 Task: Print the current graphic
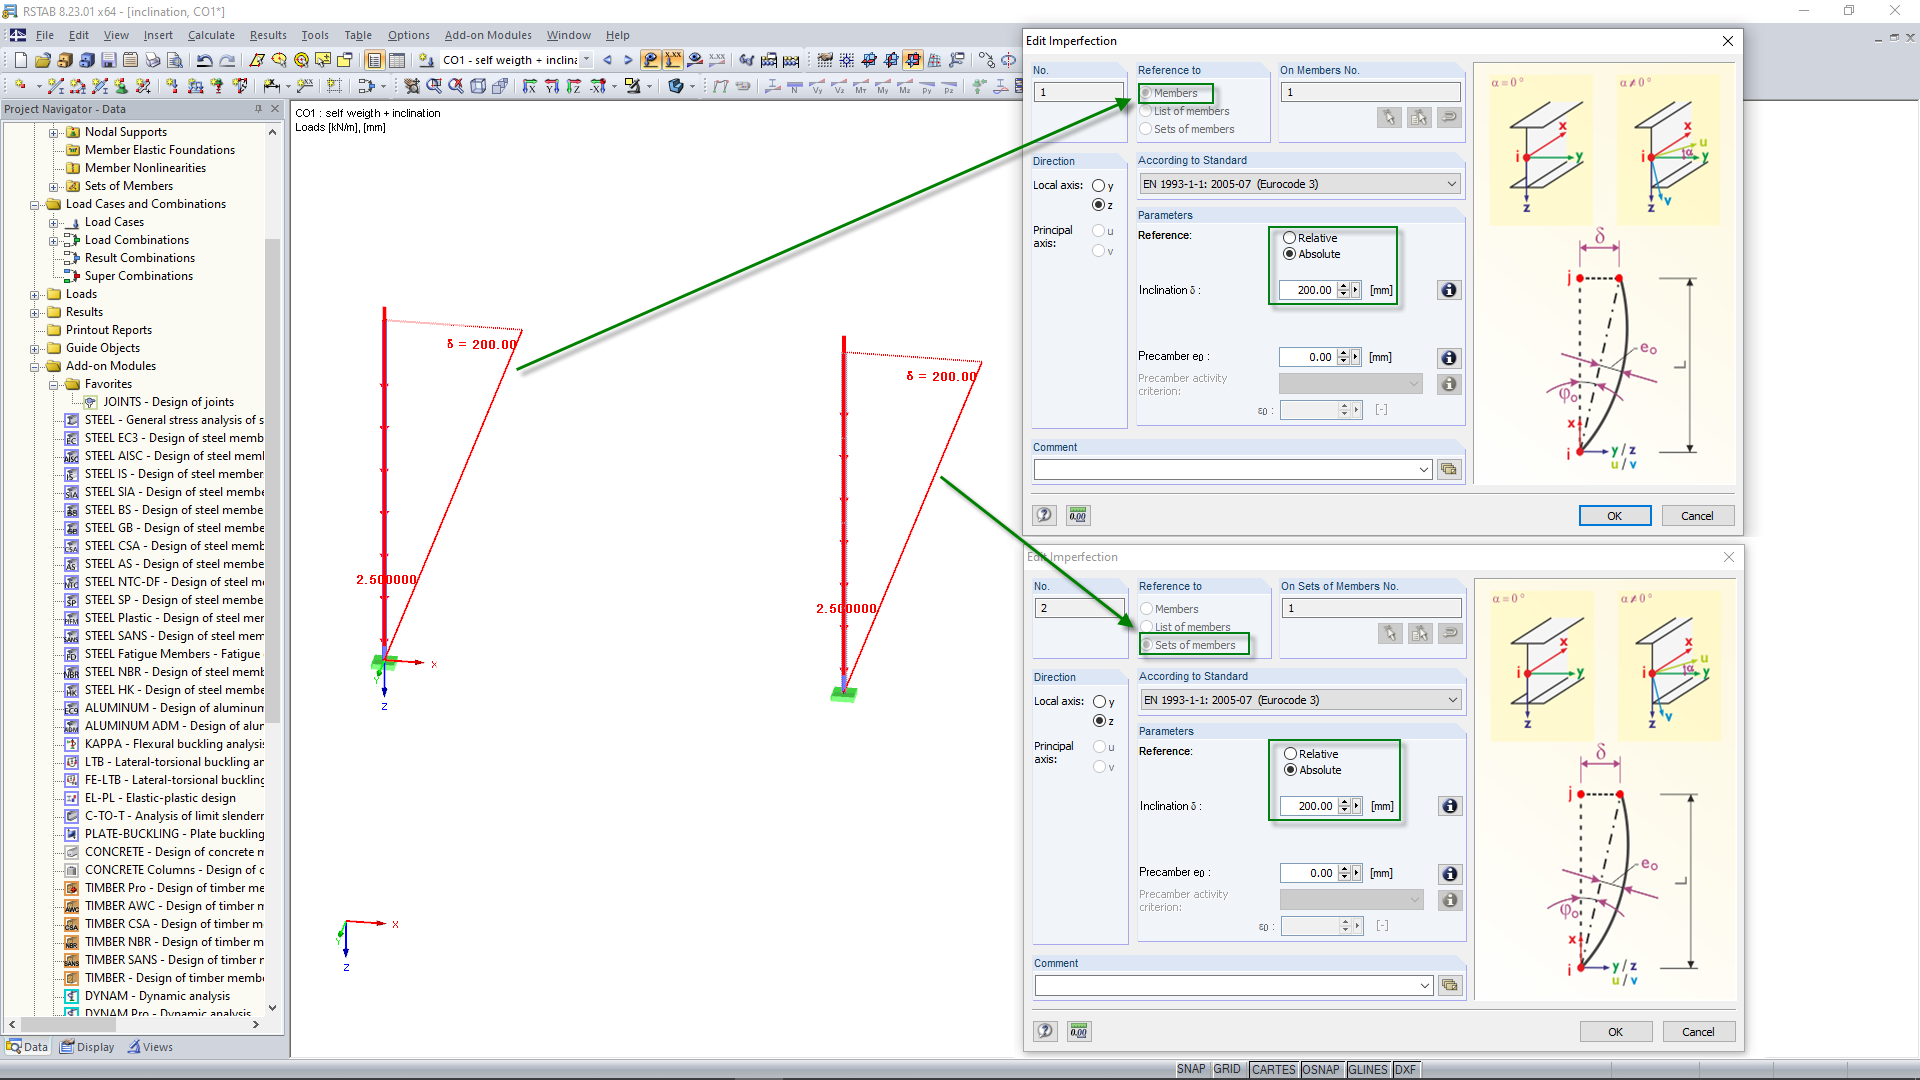(153, 60)
